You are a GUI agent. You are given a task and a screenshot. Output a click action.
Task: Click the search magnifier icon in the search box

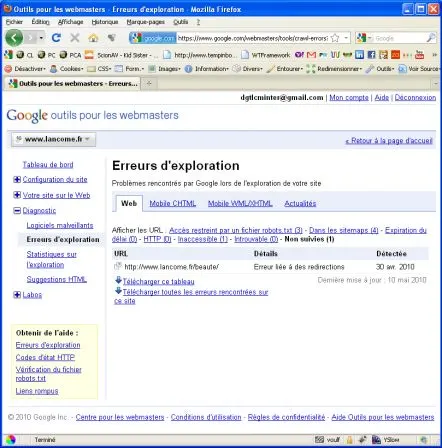click(x=431, y=38)
